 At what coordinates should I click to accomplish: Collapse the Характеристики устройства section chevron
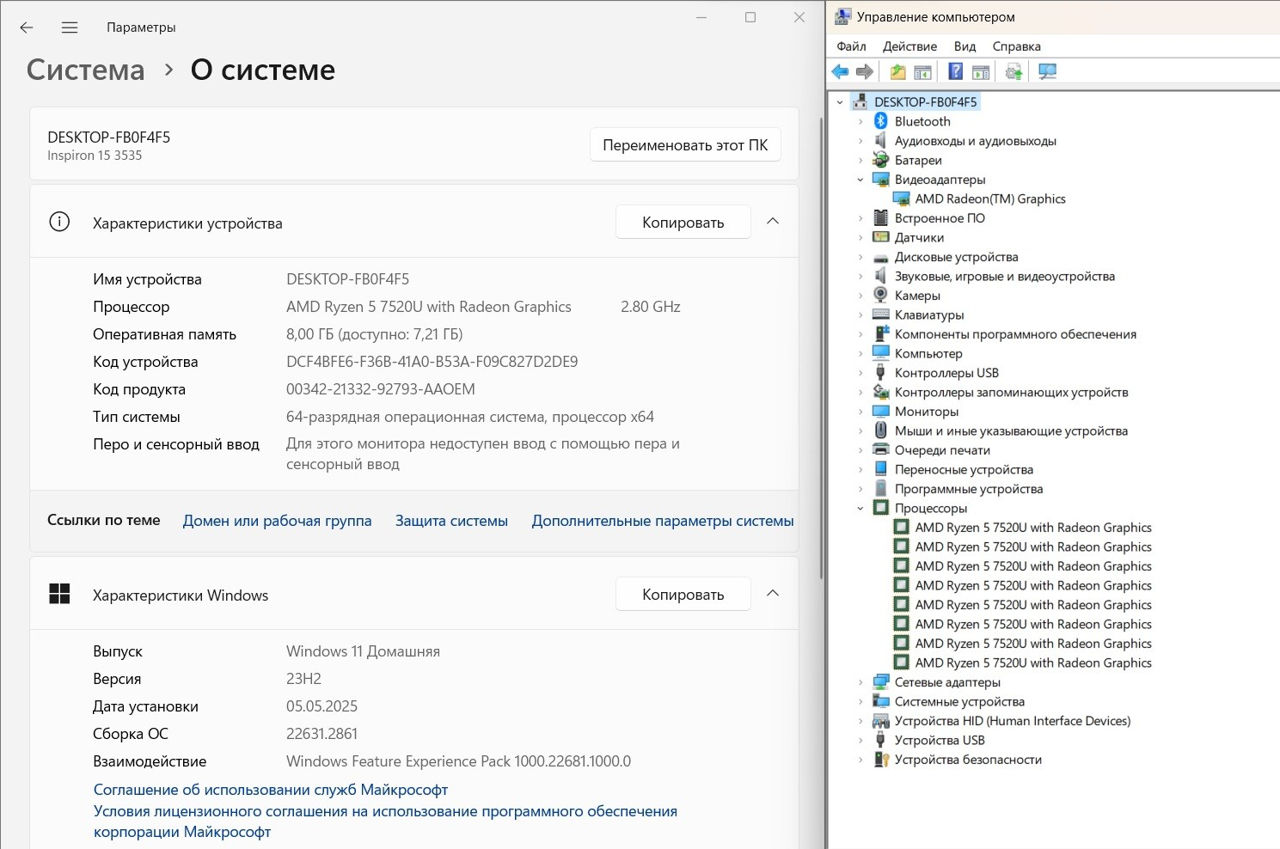(x=772, y=222)
